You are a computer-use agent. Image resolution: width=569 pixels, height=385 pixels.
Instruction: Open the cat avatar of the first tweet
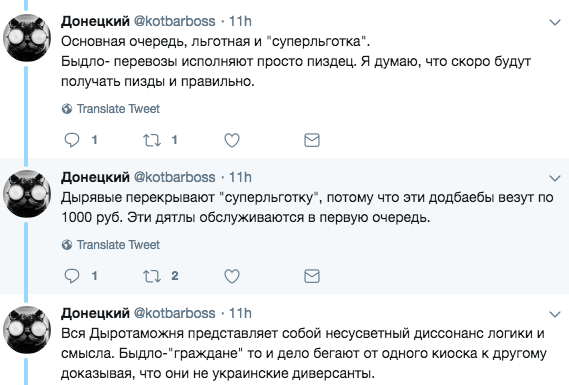pos(26,37)
